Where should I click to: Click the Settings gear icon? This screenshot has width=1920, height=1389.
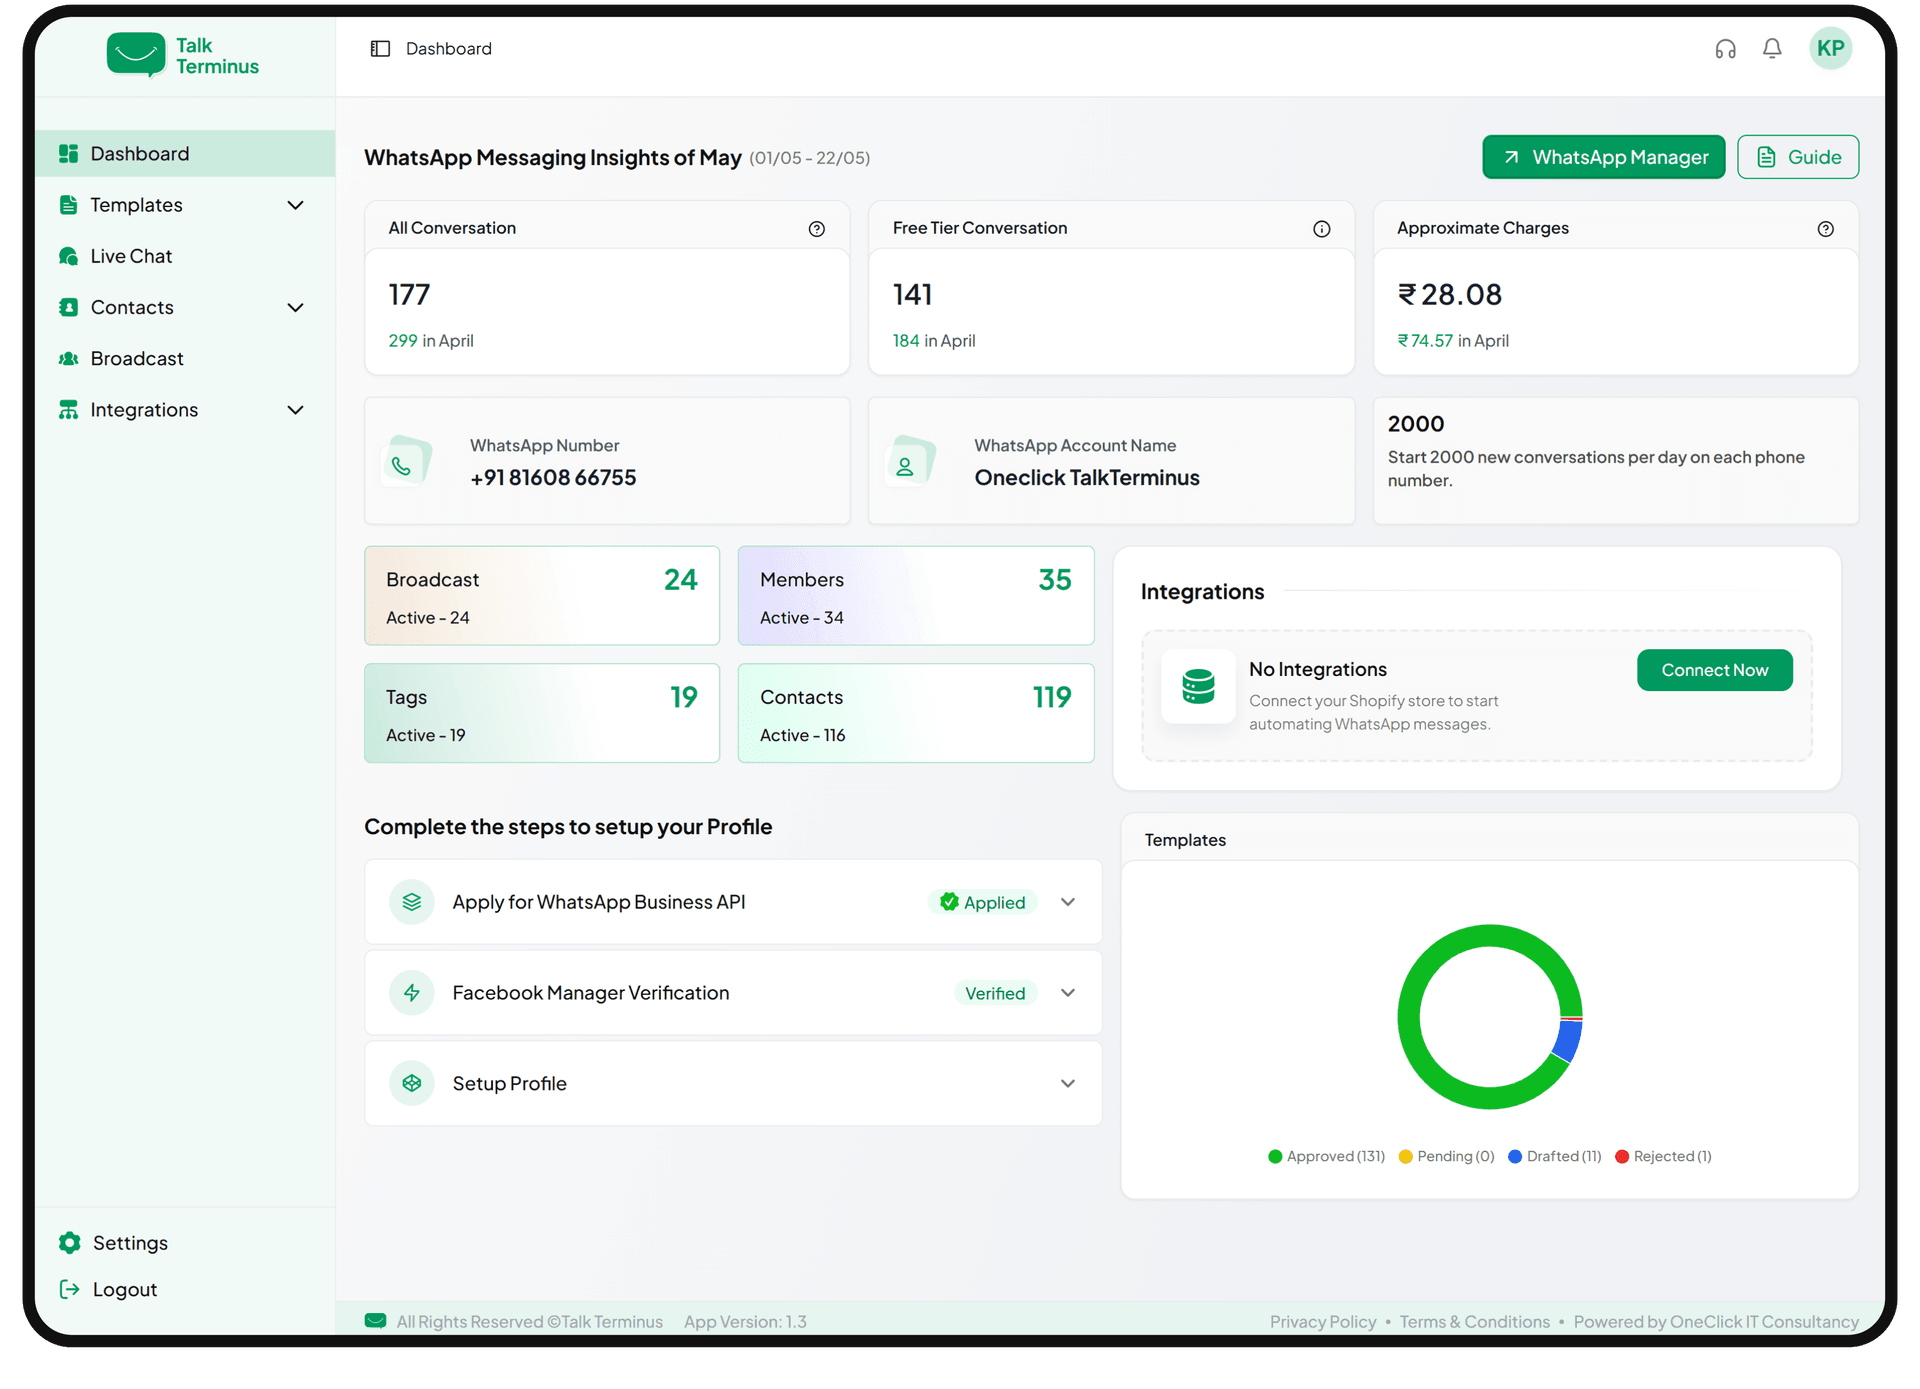pyautogui.click(x=69, y=1242)
